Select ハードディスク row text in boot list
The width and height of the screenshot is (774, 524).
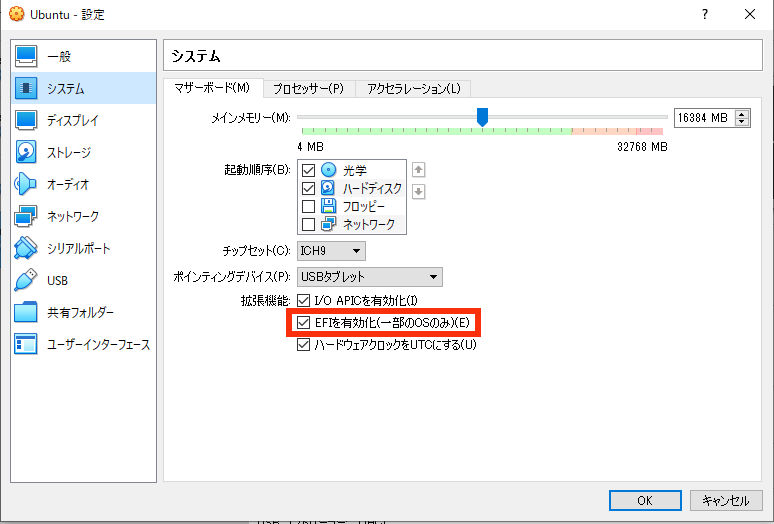pyautogui.click(x=372, y=188)
